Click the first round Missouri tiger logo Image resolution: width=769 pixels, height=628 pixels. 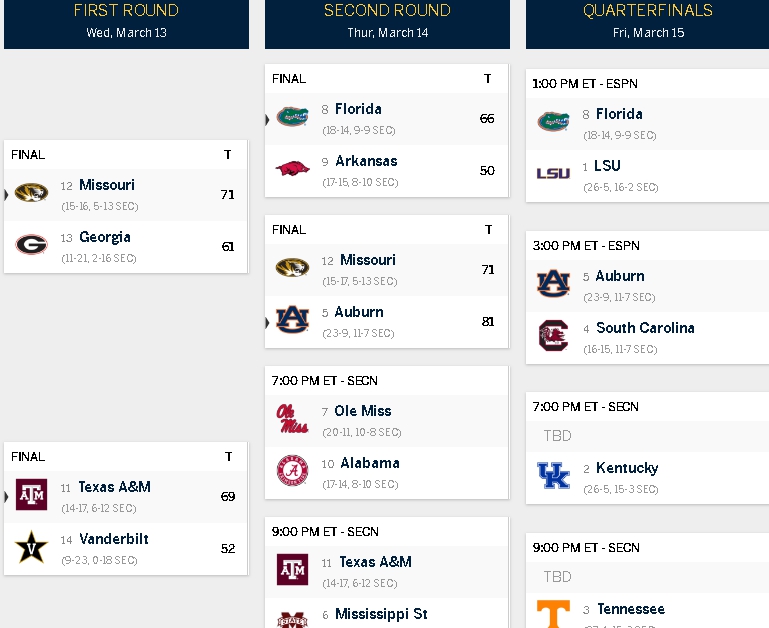point(31,192)
